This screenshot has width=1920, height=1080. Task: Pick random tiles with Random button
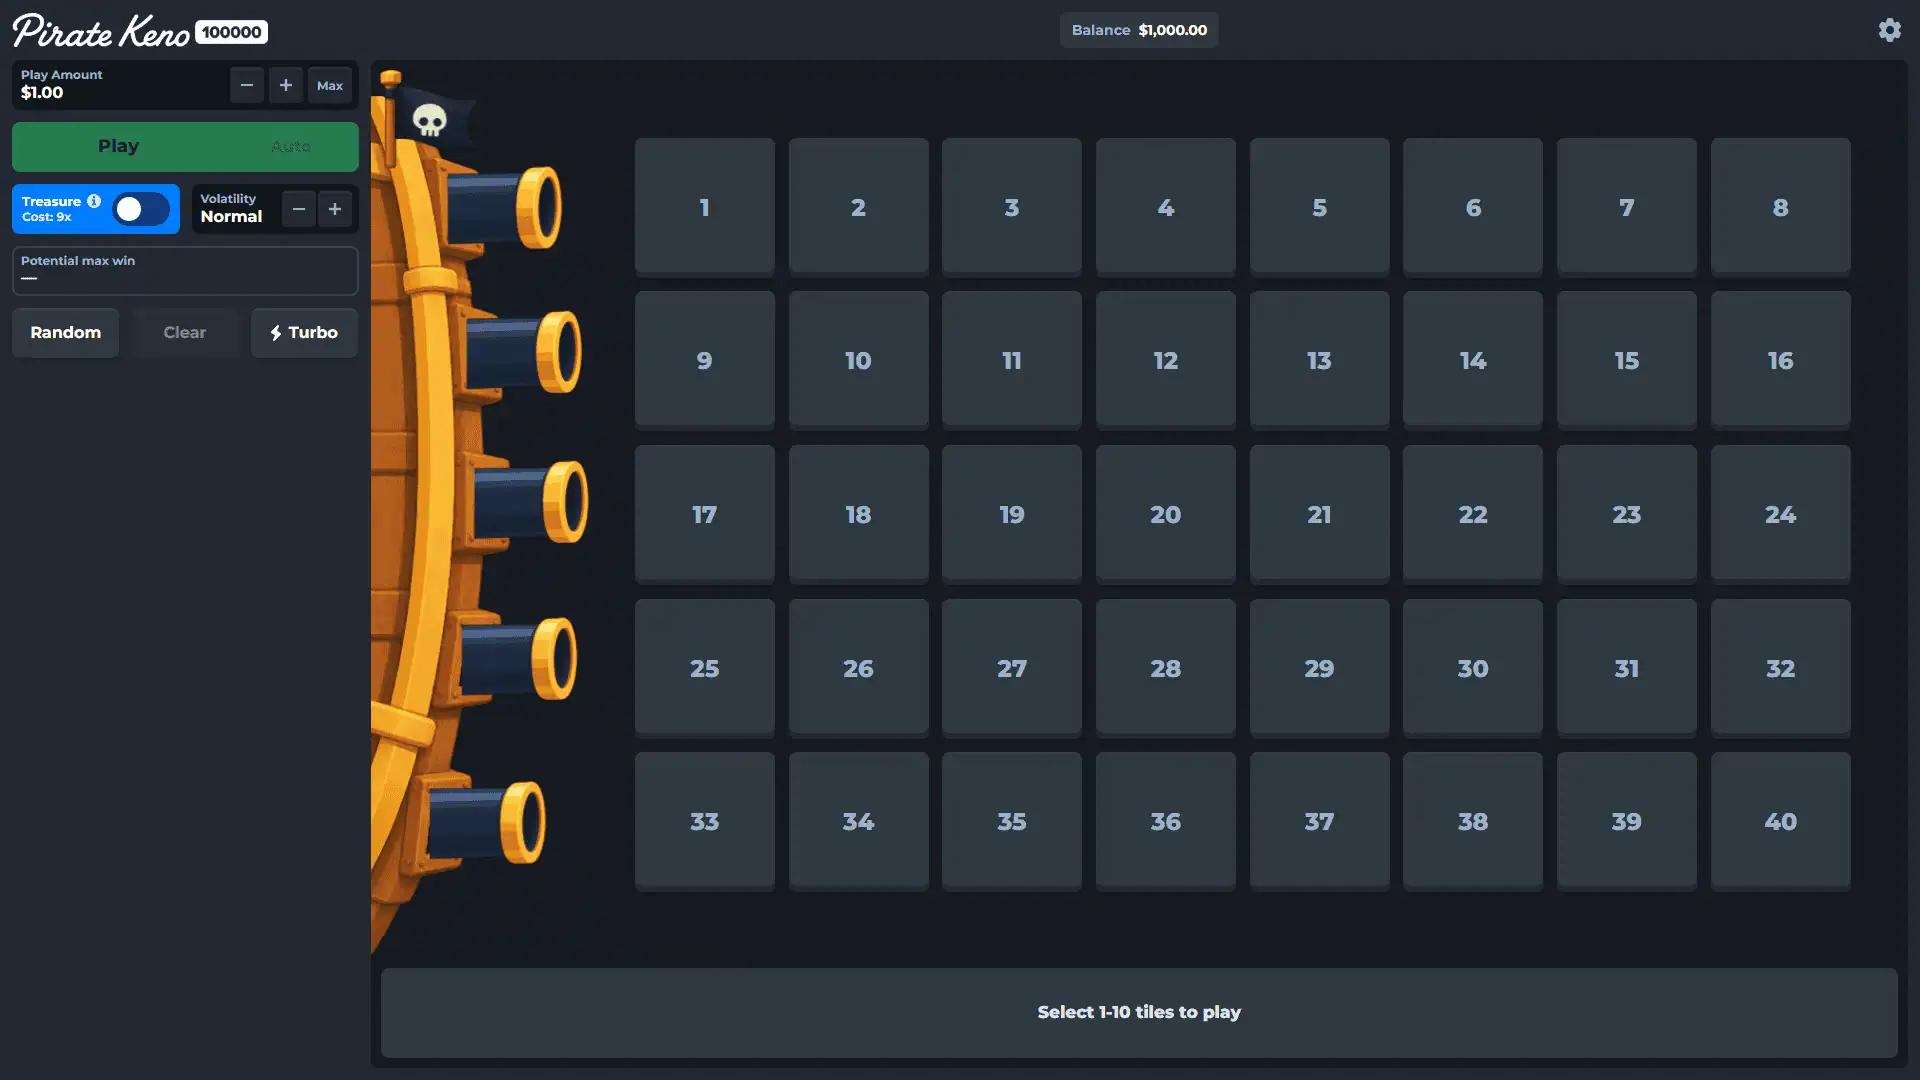65,333
